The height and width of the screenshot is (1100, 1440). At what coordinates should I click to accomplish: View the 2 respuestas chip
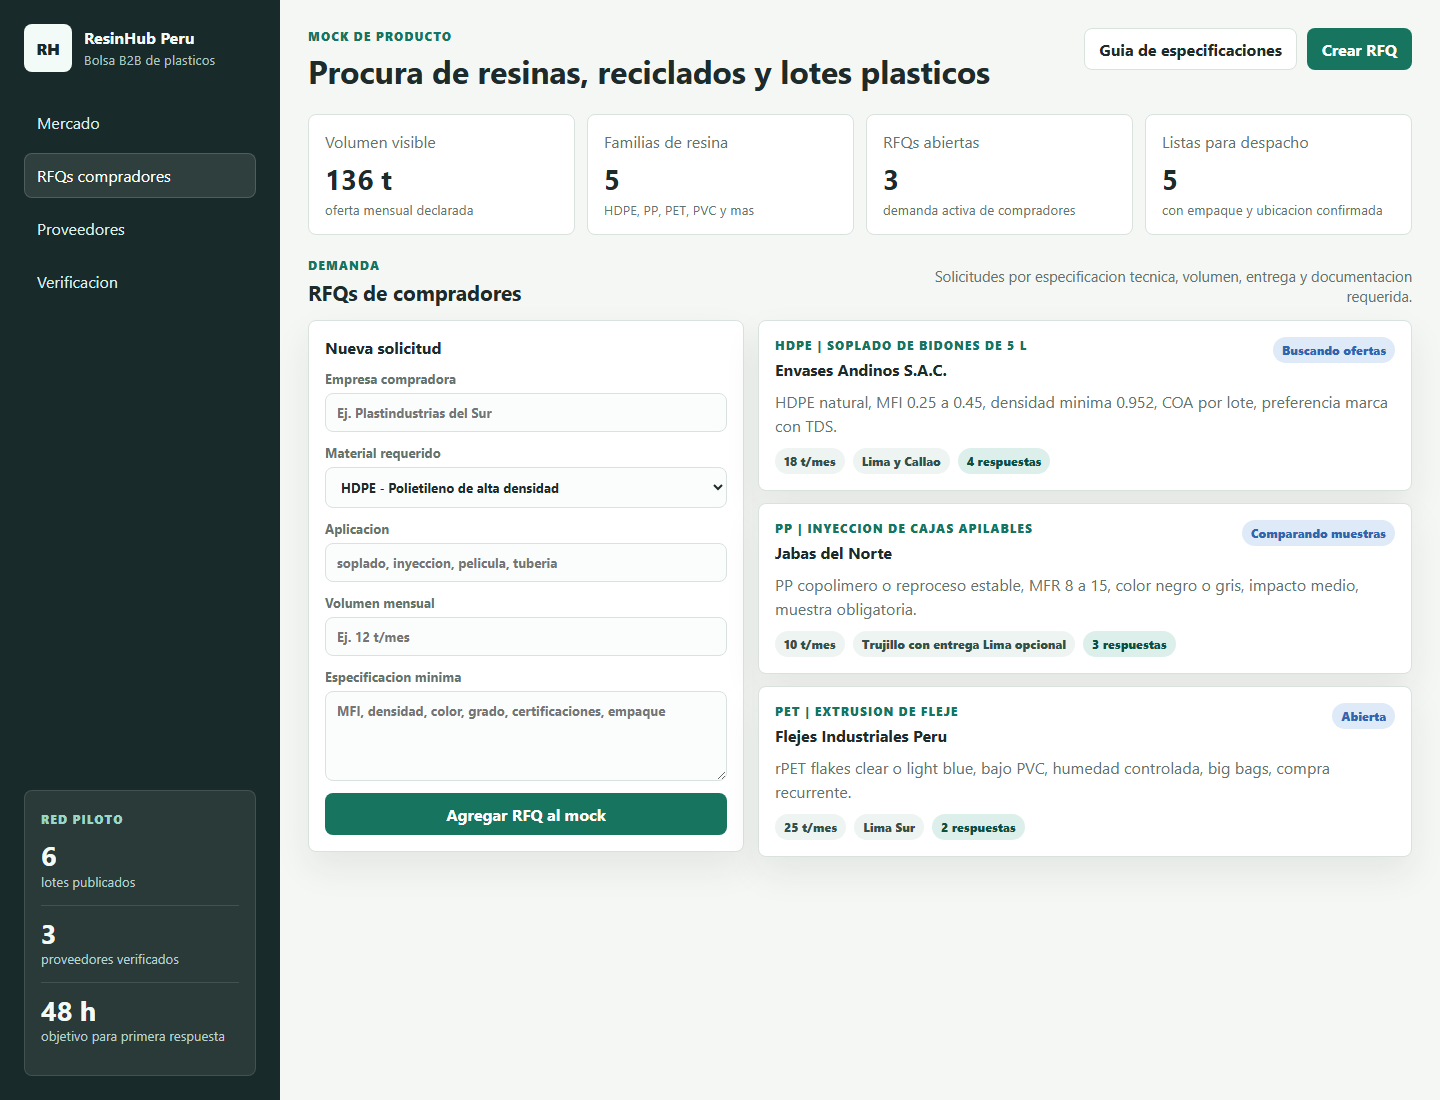[x=978, y=827]
